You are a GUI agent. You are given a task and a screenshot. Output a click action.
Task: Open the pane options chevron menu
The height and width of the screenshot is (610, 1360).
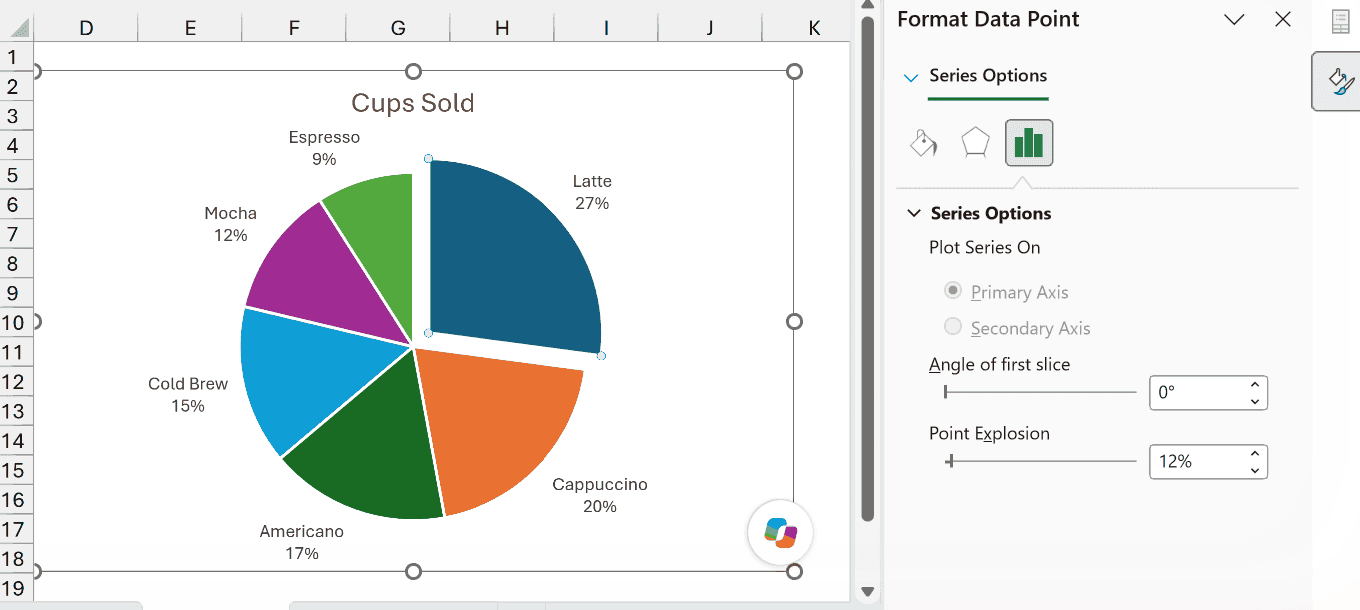coord(1234,19)
